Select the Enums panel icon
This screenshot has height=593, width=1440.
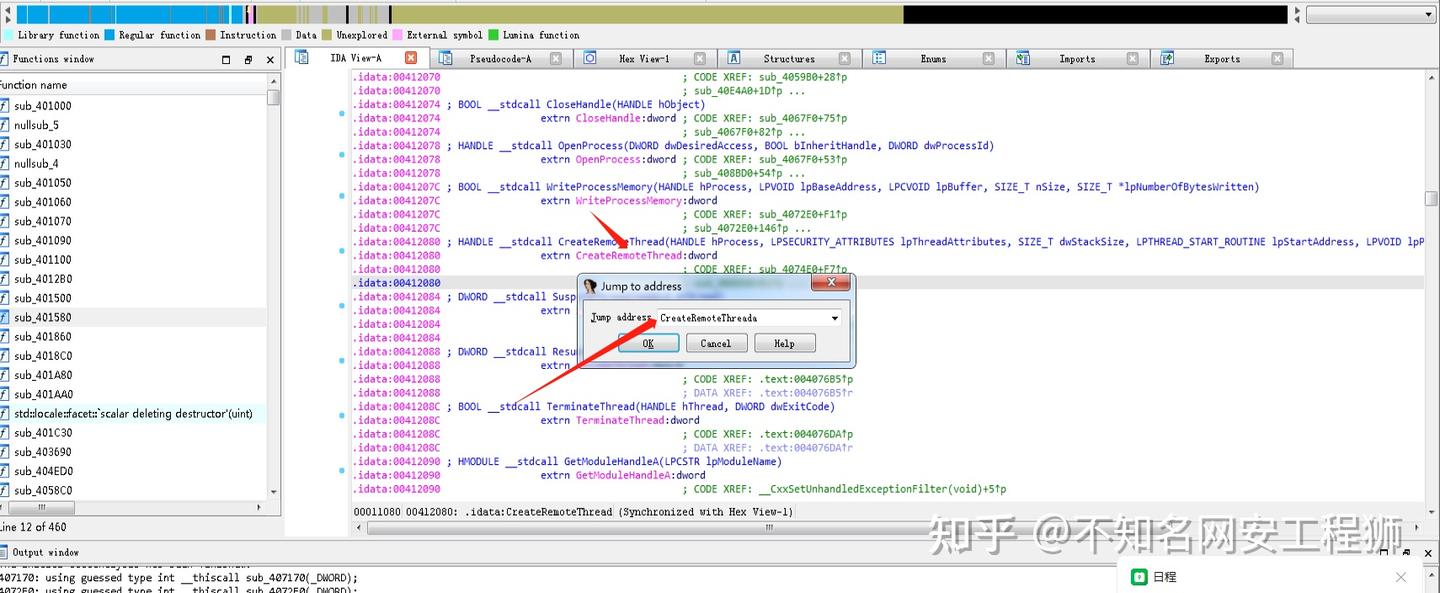(878, 57)
